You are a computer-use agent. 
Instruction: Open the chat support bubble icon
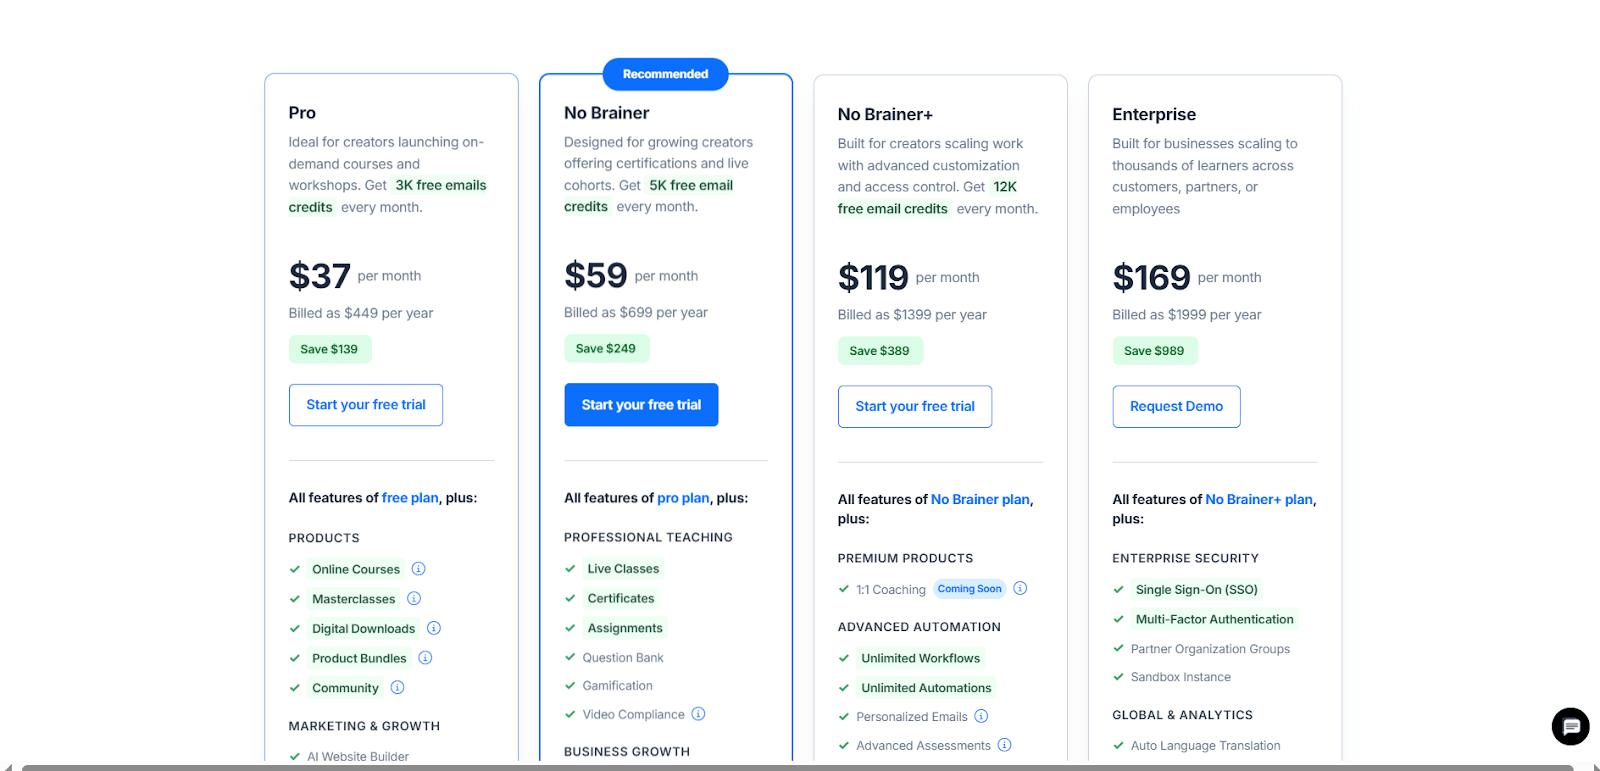1570,726
